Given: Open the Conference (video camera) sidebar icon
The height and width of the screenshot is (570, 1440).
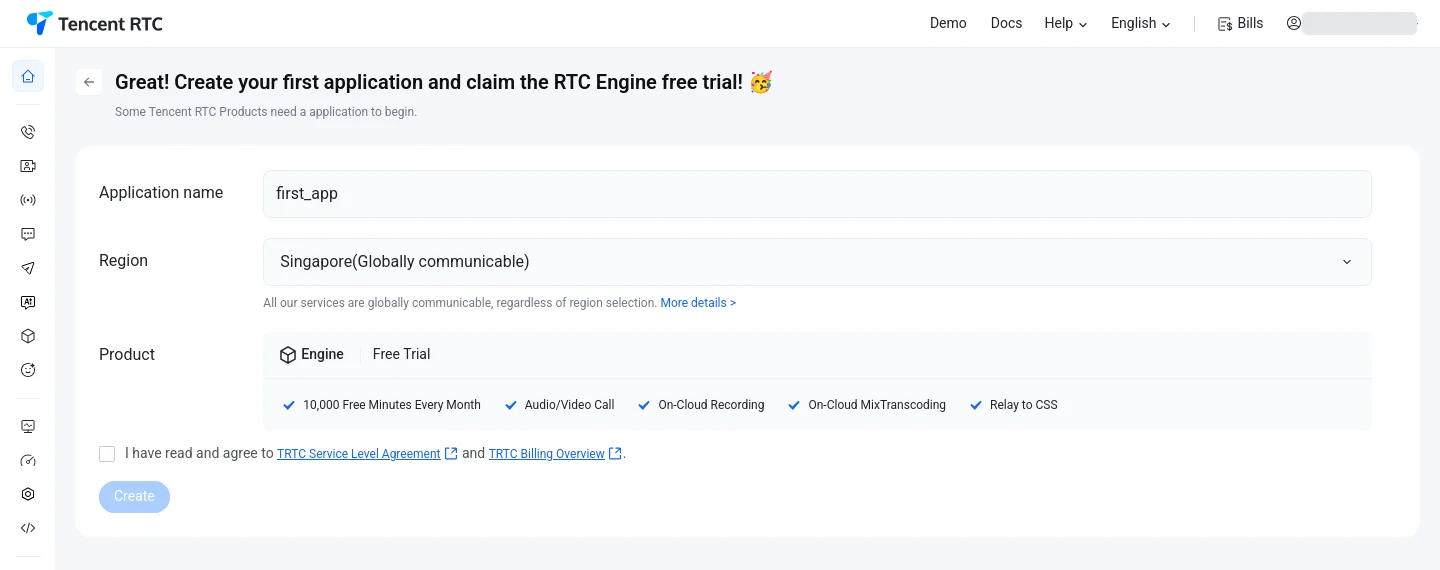Looking at the screenshot, I should [x=28, y=166].
